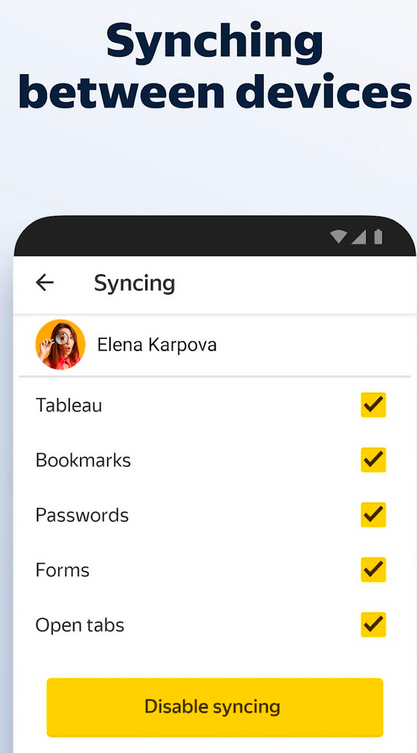Tap the Bookmarks label
Screen dimensions: 417x753
(x=83, y=460)
